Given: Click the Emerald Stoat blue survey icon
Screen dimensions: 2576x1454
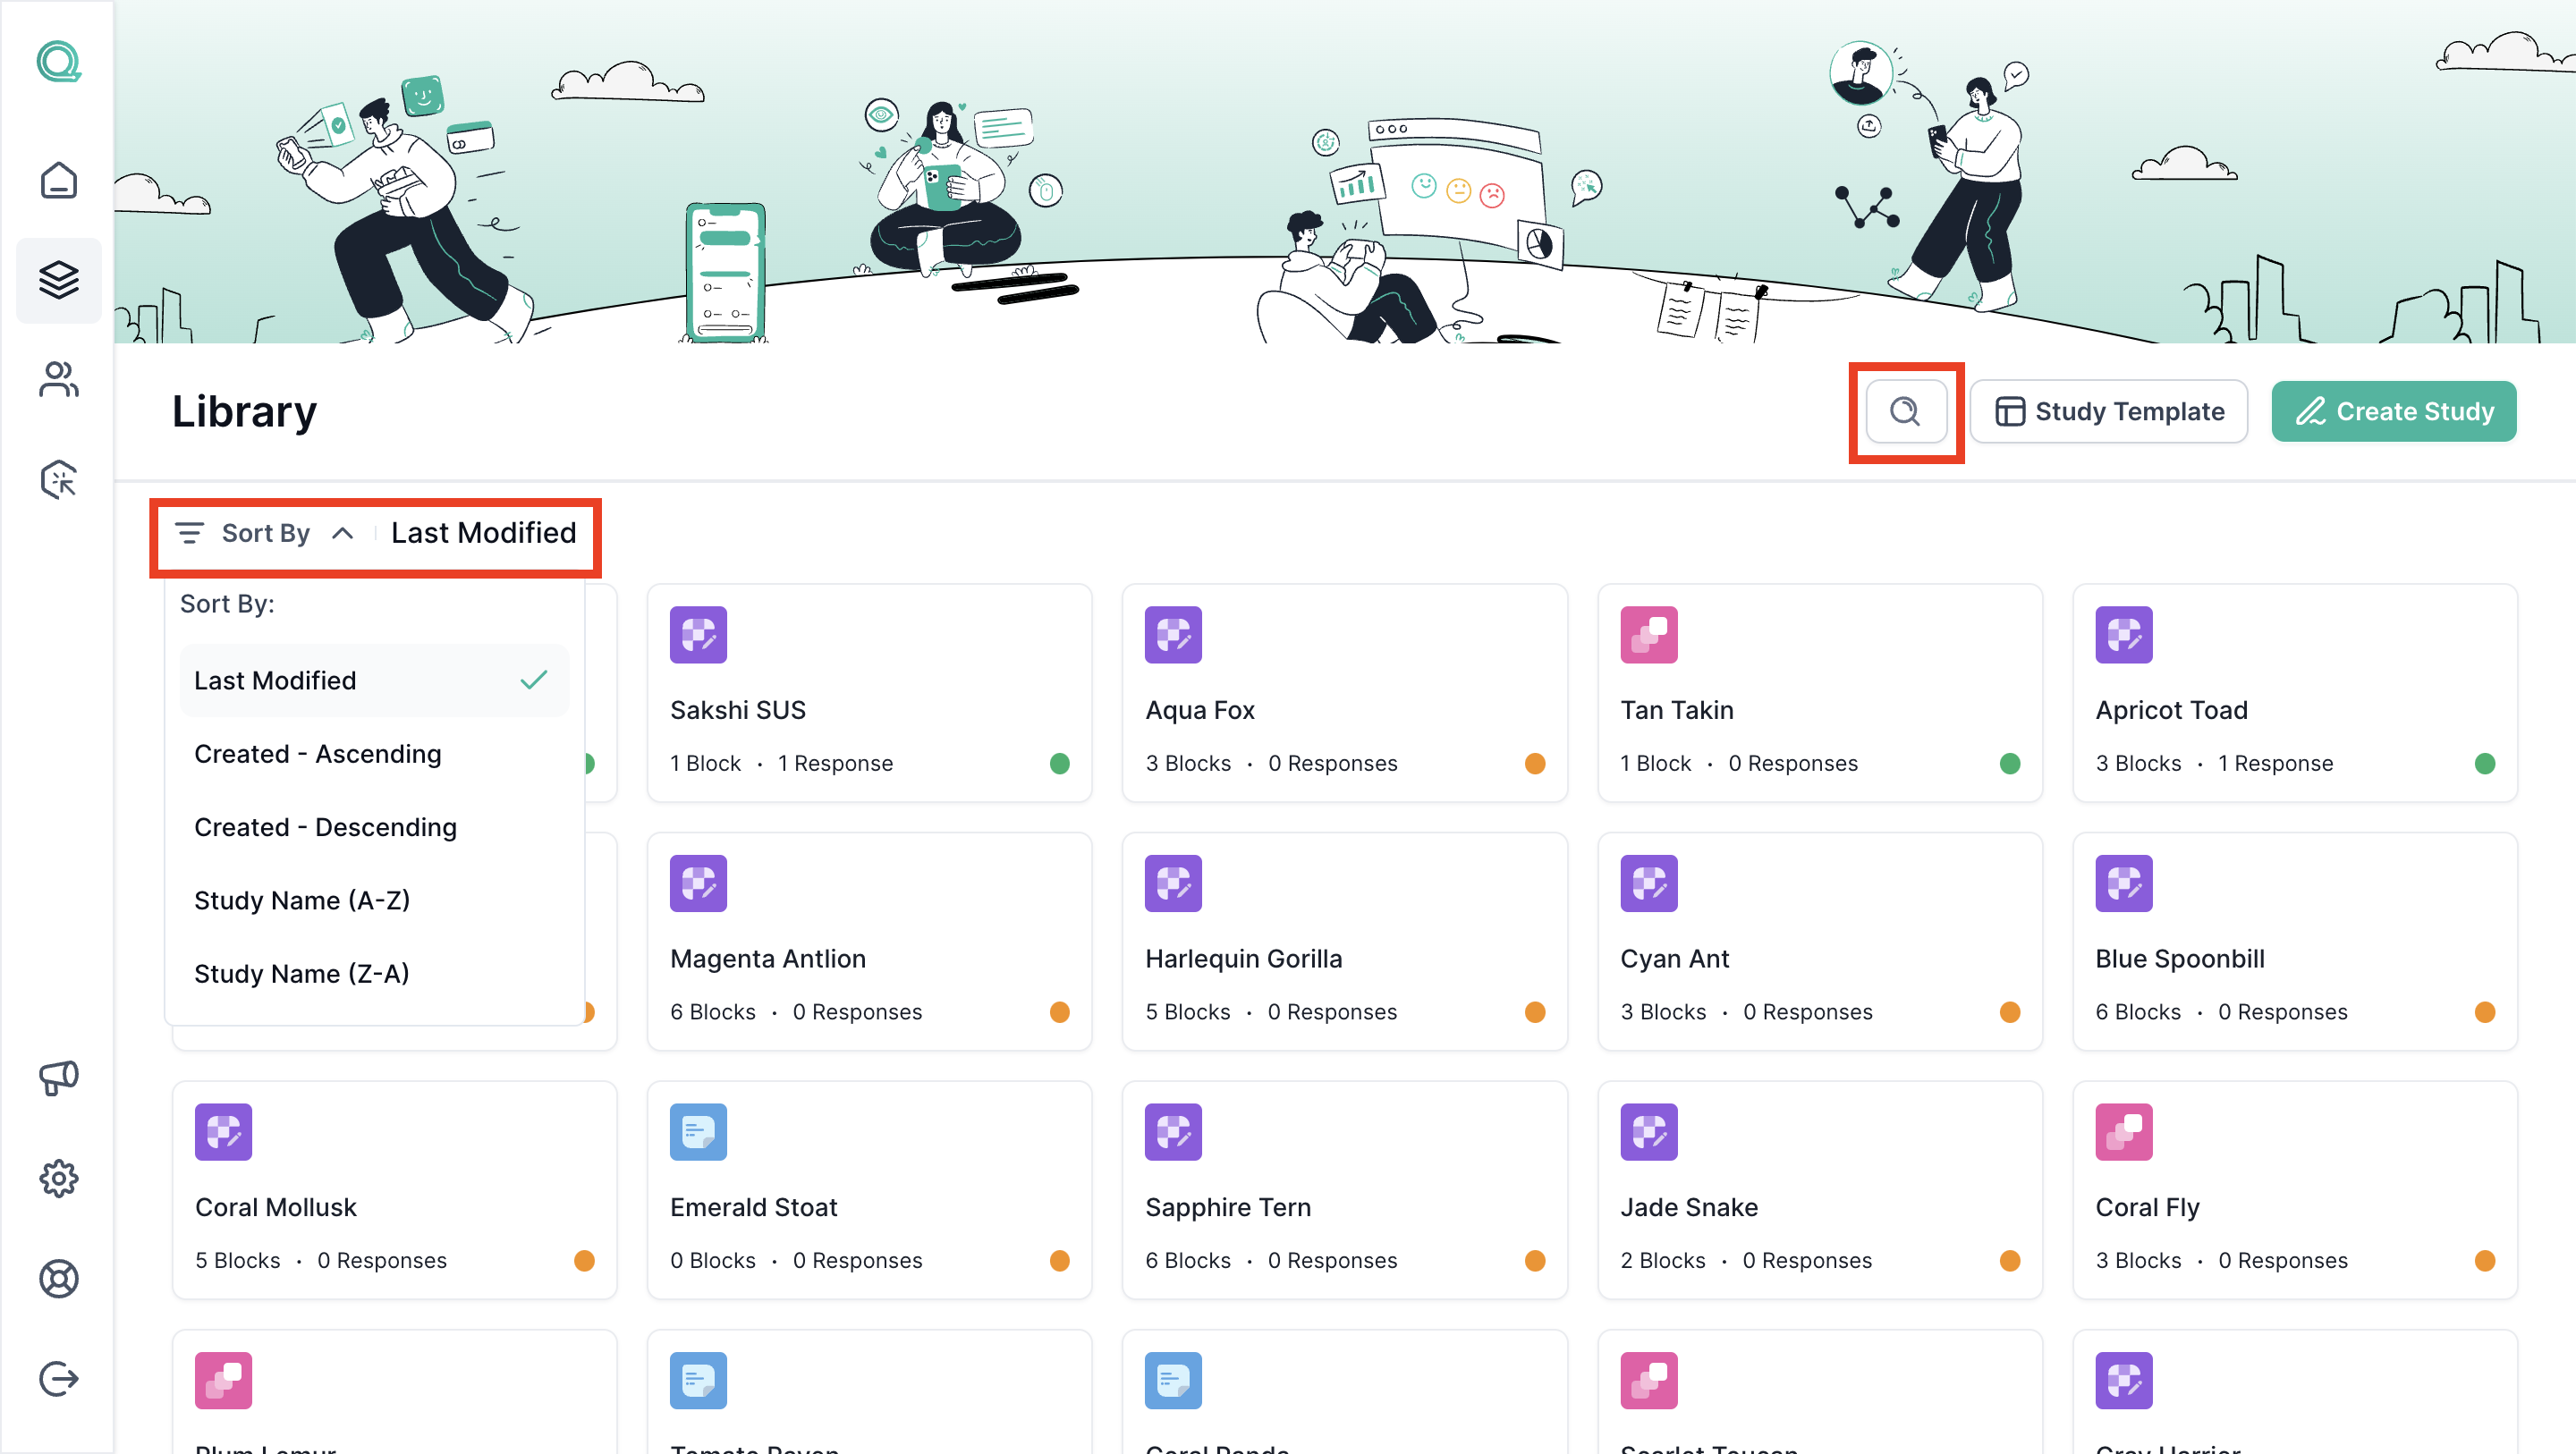Looking at the screenshot, I should click(698, 1132).
